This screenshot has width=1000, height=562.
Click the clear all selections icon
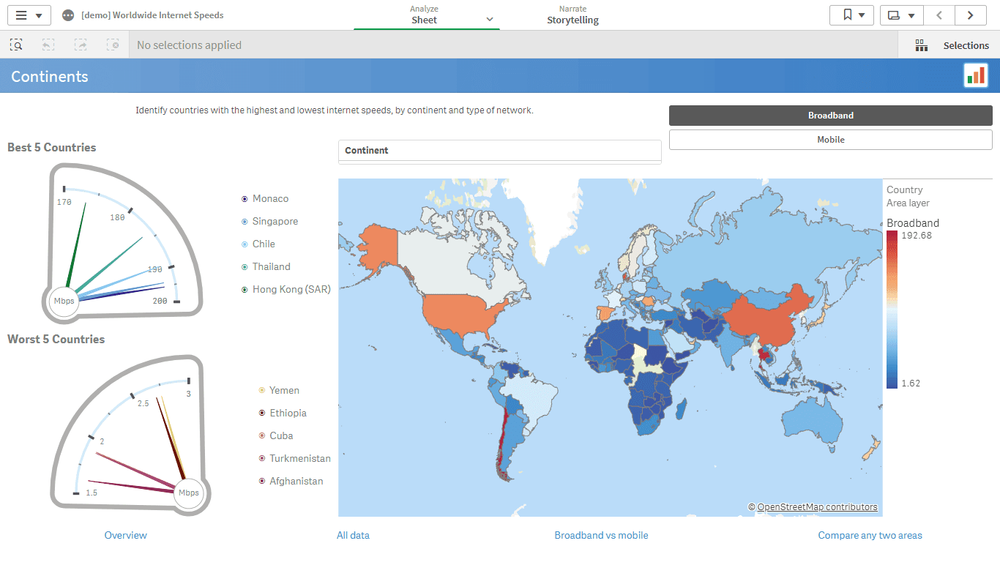tap(113, 45)
